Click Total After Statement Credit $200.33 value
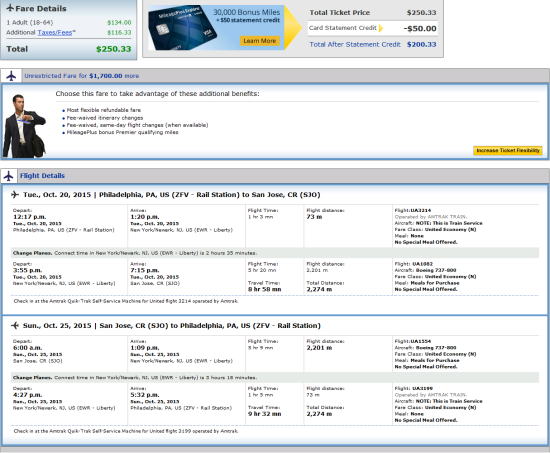 [x=422, y=45]
